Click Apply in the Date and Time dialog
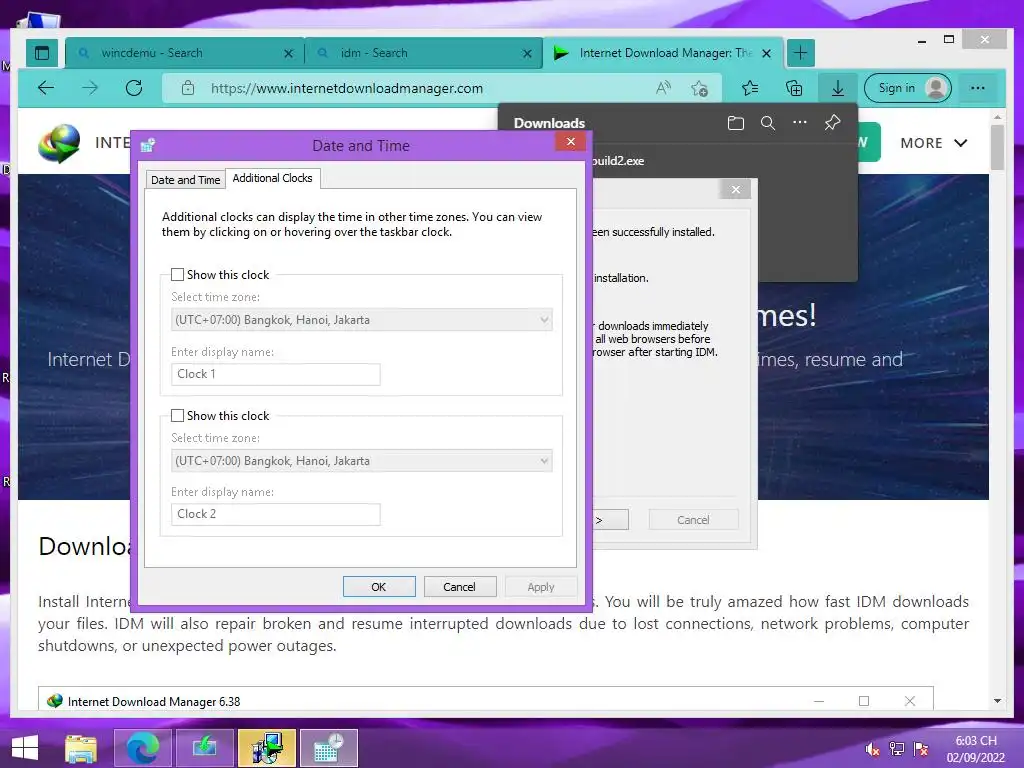The height and width of the screenshot is (768, 1024). pyautogui.click(x=541, y=586)
